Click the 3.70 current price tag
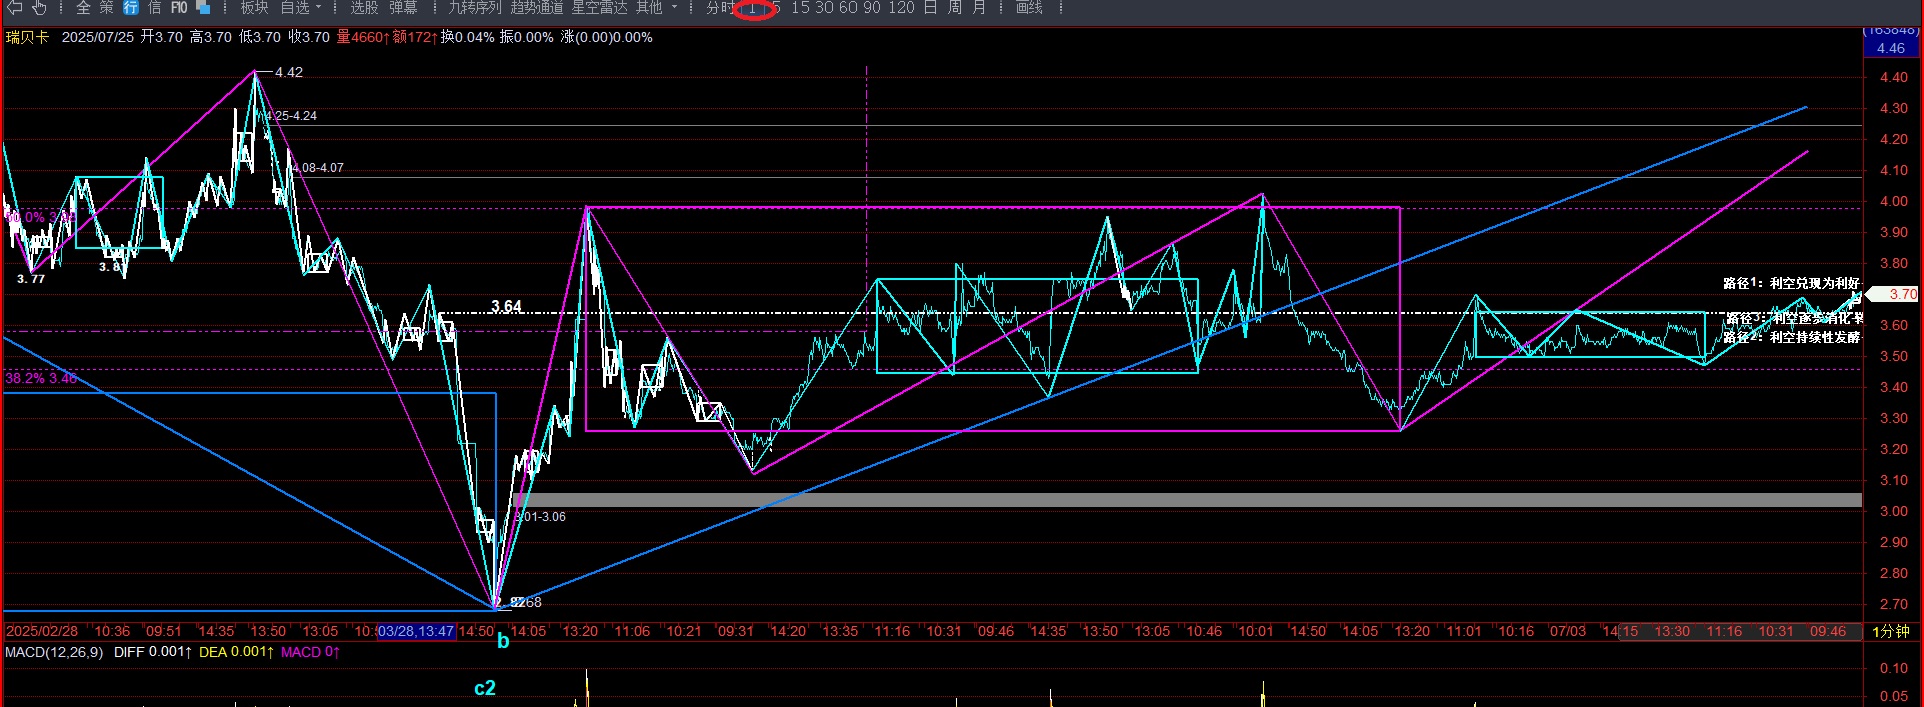The height and width of the screenshot is (707, 1924). [x=1893, y=294]
